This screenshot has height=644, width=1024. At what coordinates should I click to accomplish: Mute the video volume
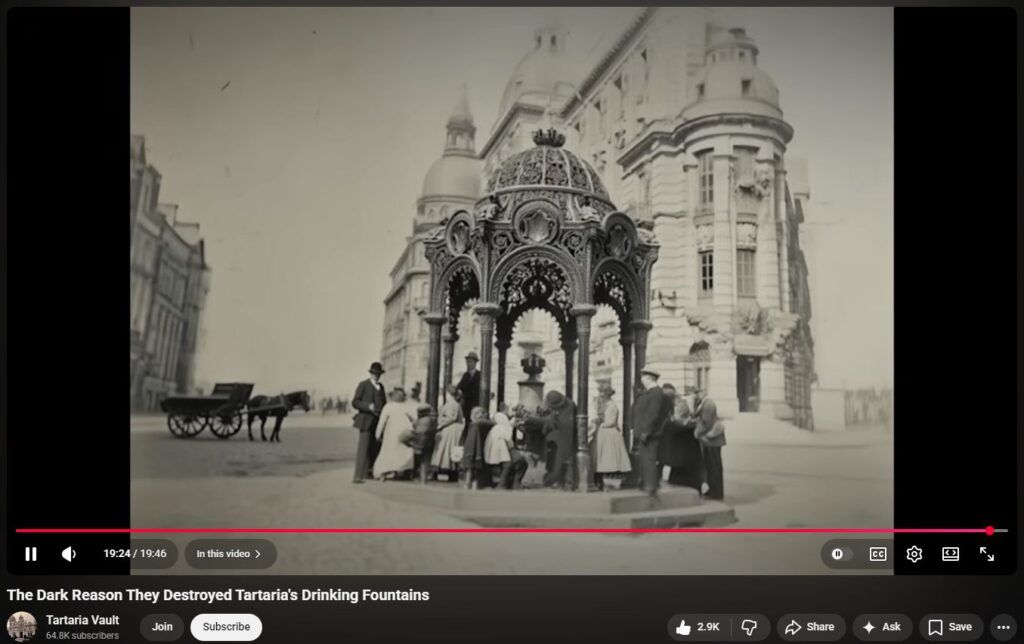point(69,554)
